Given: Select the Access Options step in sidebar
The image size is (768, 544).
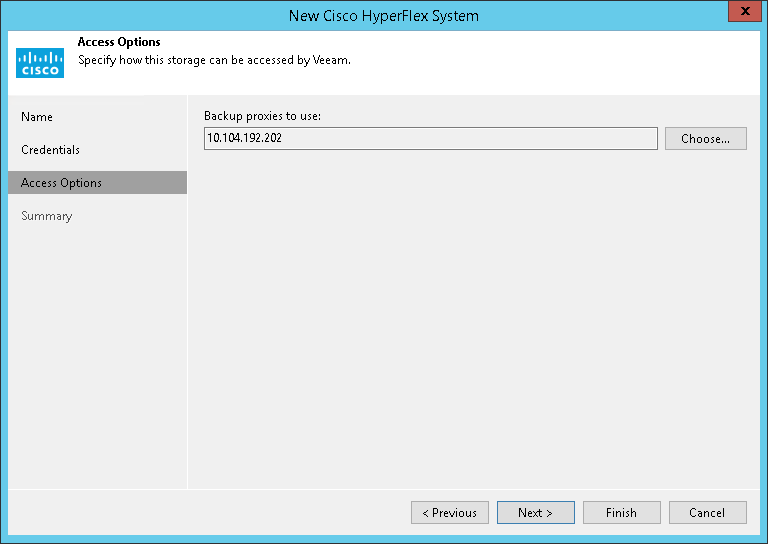Looking at the screenshot, I should (97, 183).
